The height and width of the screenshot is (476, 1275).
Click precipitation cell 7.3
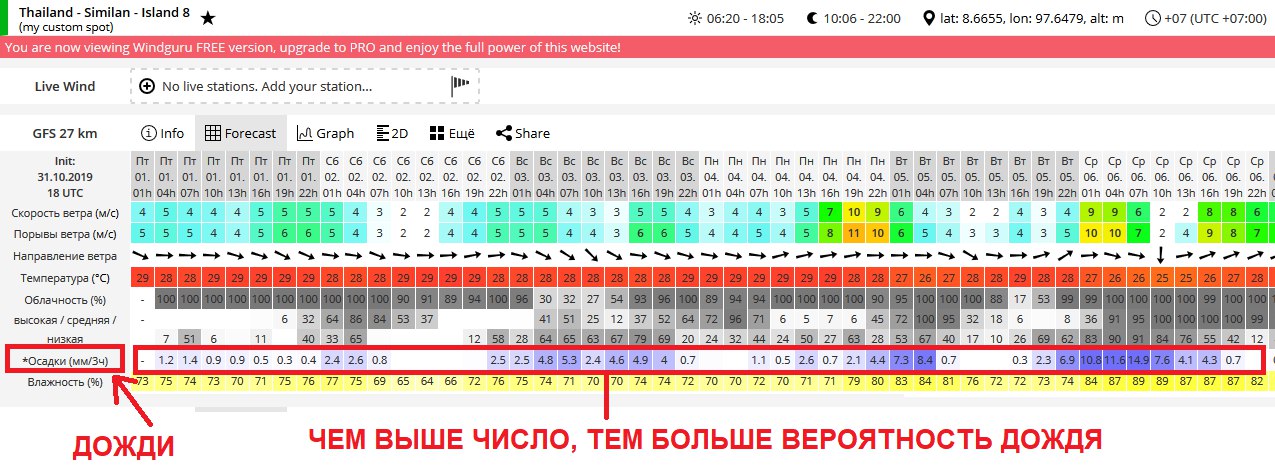tap(901, 359)
